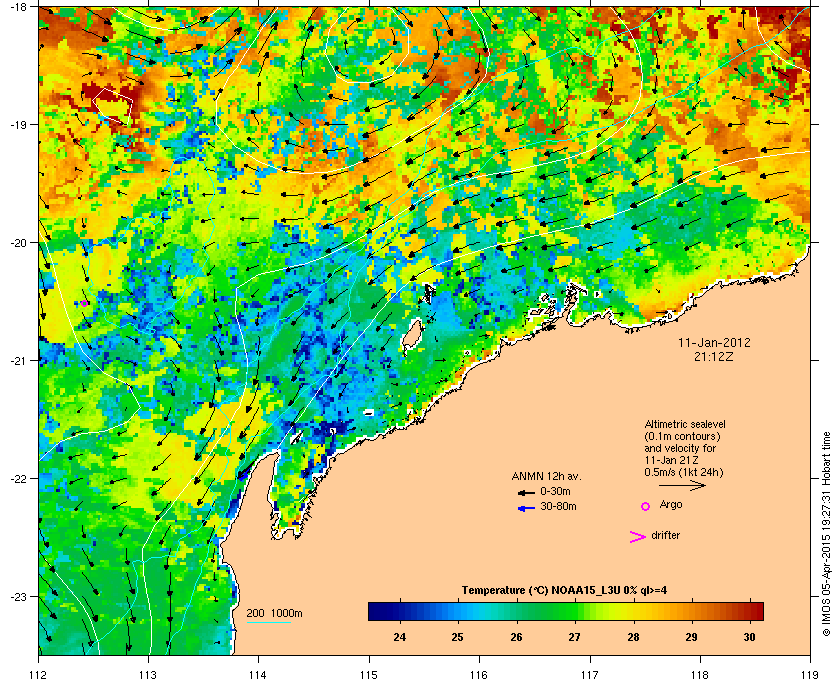This screenshot has height=680, width=840.
Task: Click the Argo float marker near 112.4, -20.5
Action: [85, 303]
